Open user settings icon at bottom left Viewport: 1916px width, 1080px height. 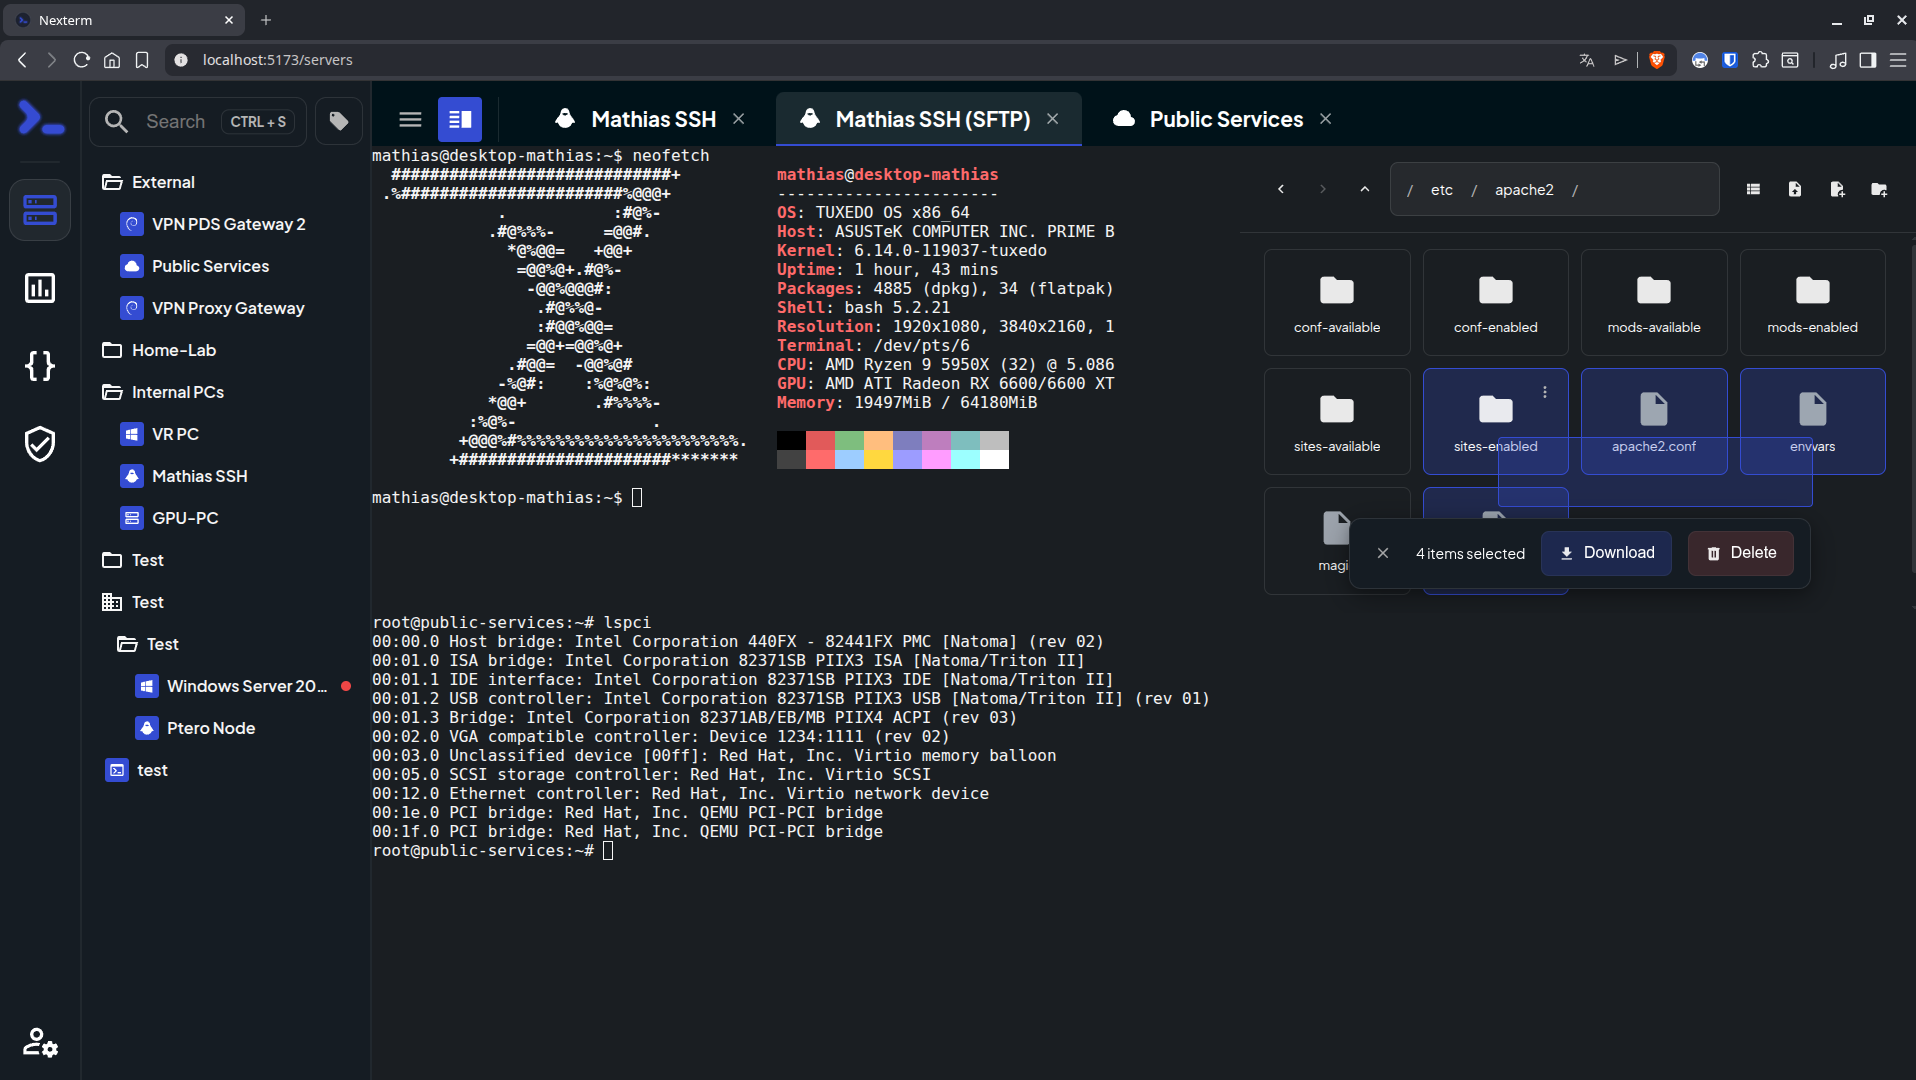[40, 1042]
